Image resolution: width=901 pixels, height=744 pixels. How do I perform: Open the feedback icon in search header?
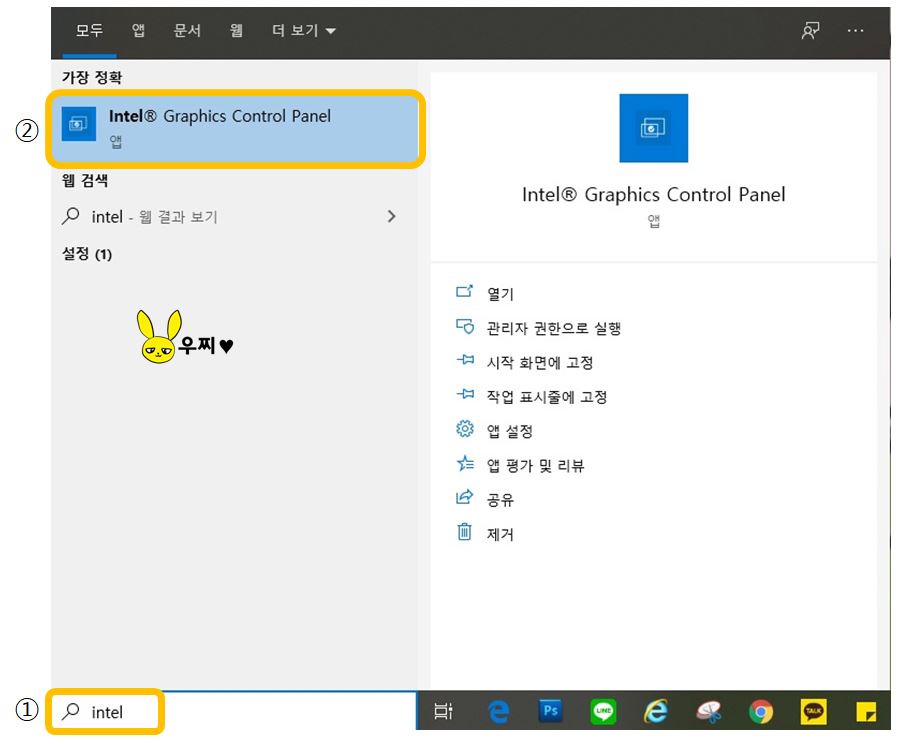point(810,30)
